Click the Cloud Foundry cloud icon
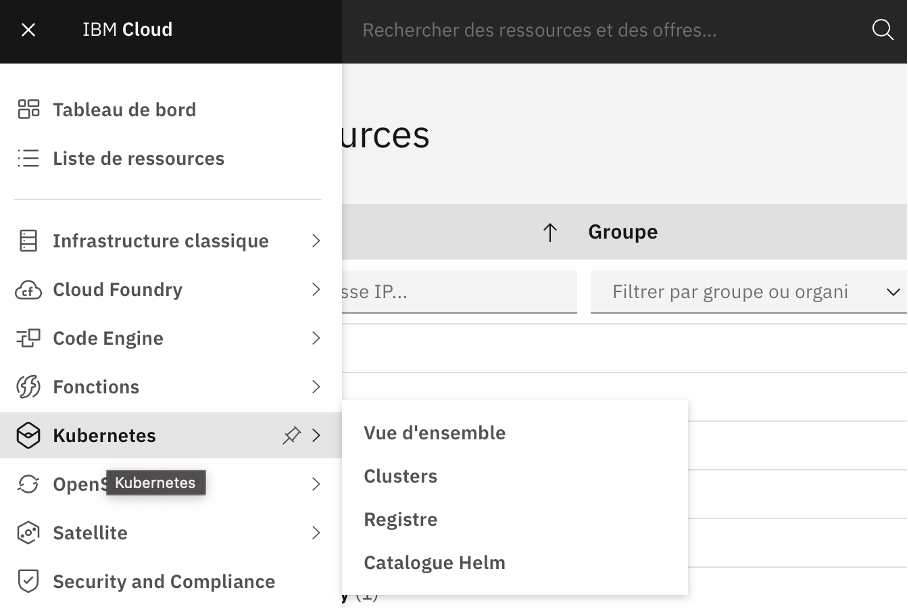This screenshot has width=908, height=608. [28, 290]
